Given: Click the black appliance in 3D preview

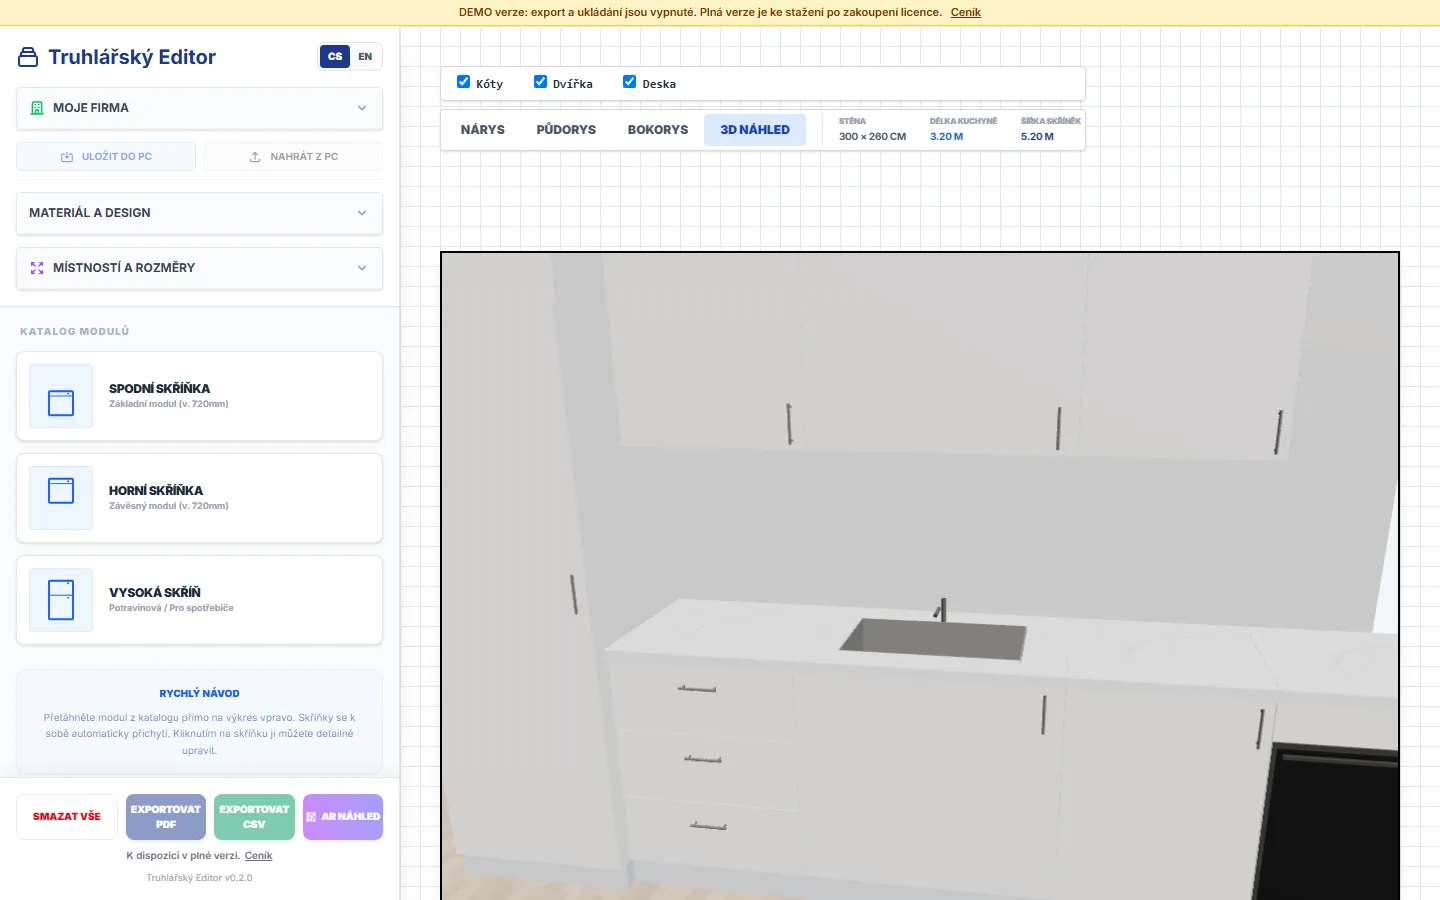Looking at the screenshot, I should [1328, 823].
